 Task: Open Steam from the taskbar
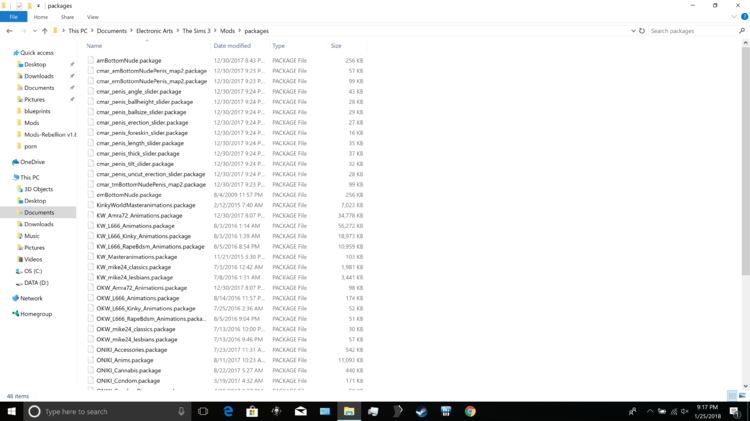(421, 411)
